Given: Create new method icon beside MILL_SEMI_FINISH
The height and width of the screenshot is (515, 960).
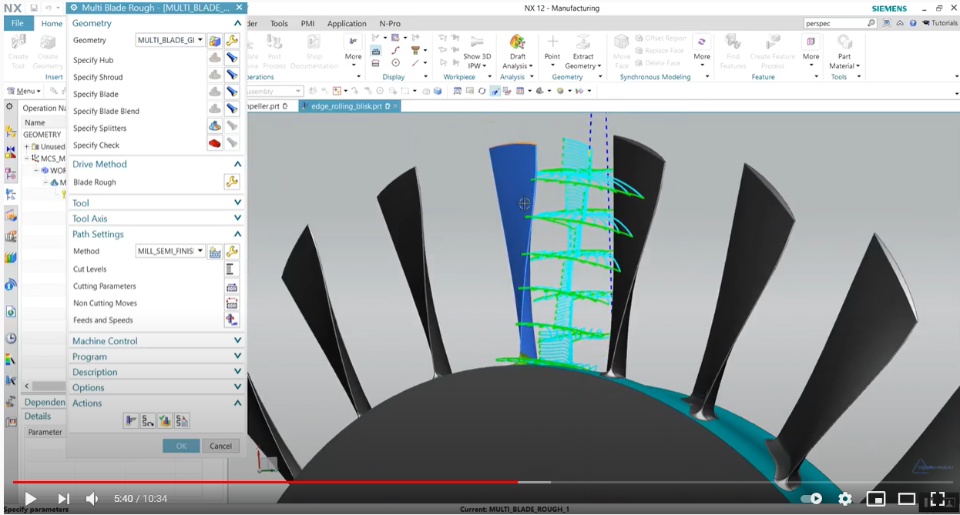Looking at the screenshot, I should click(x=215, y=252).
